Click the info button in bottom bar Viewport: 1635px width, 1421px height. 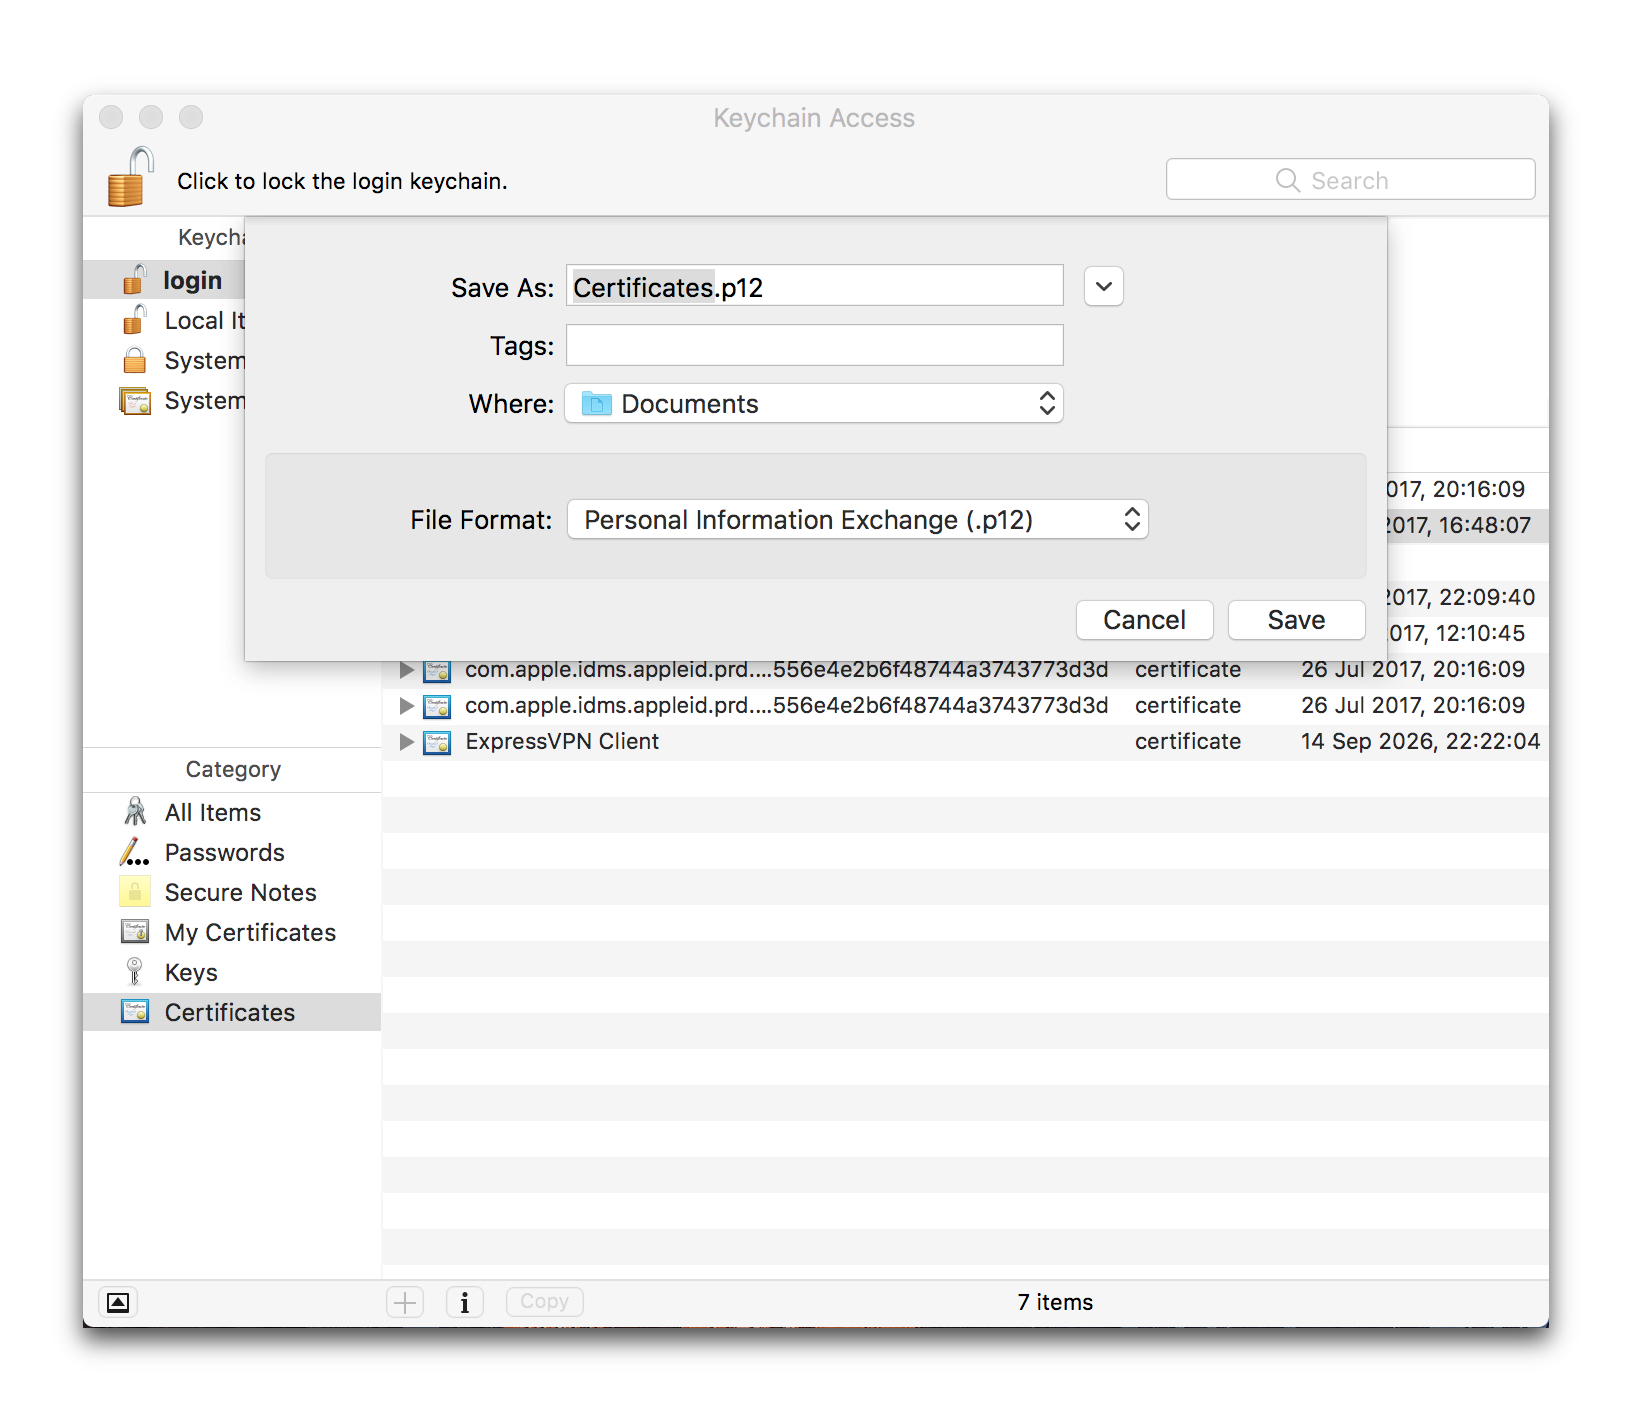[464, 1302]
